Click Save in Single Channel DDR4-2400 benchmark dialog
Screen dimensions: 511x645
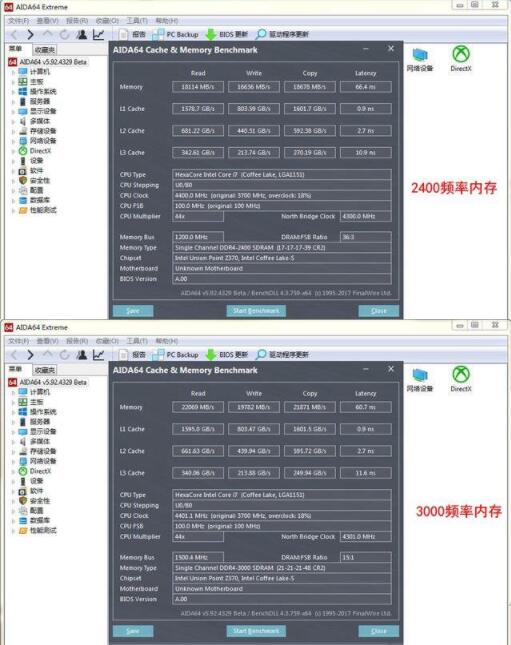(133, 311)
